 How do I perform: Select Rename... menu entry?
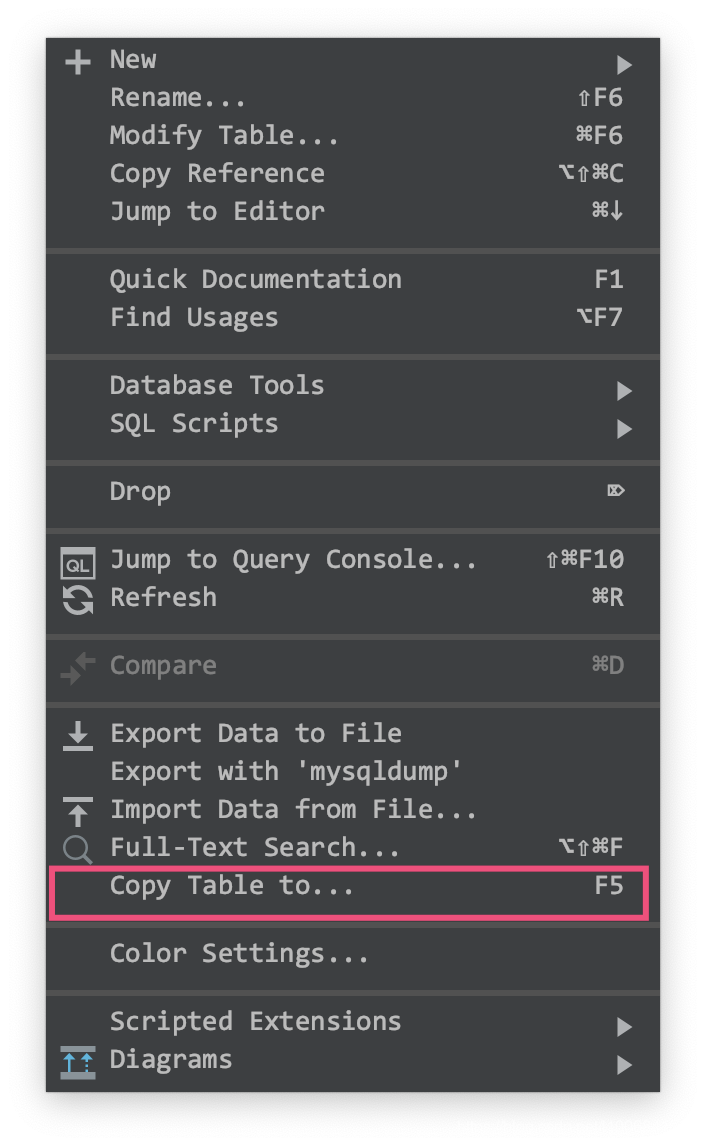pos(178,98)
